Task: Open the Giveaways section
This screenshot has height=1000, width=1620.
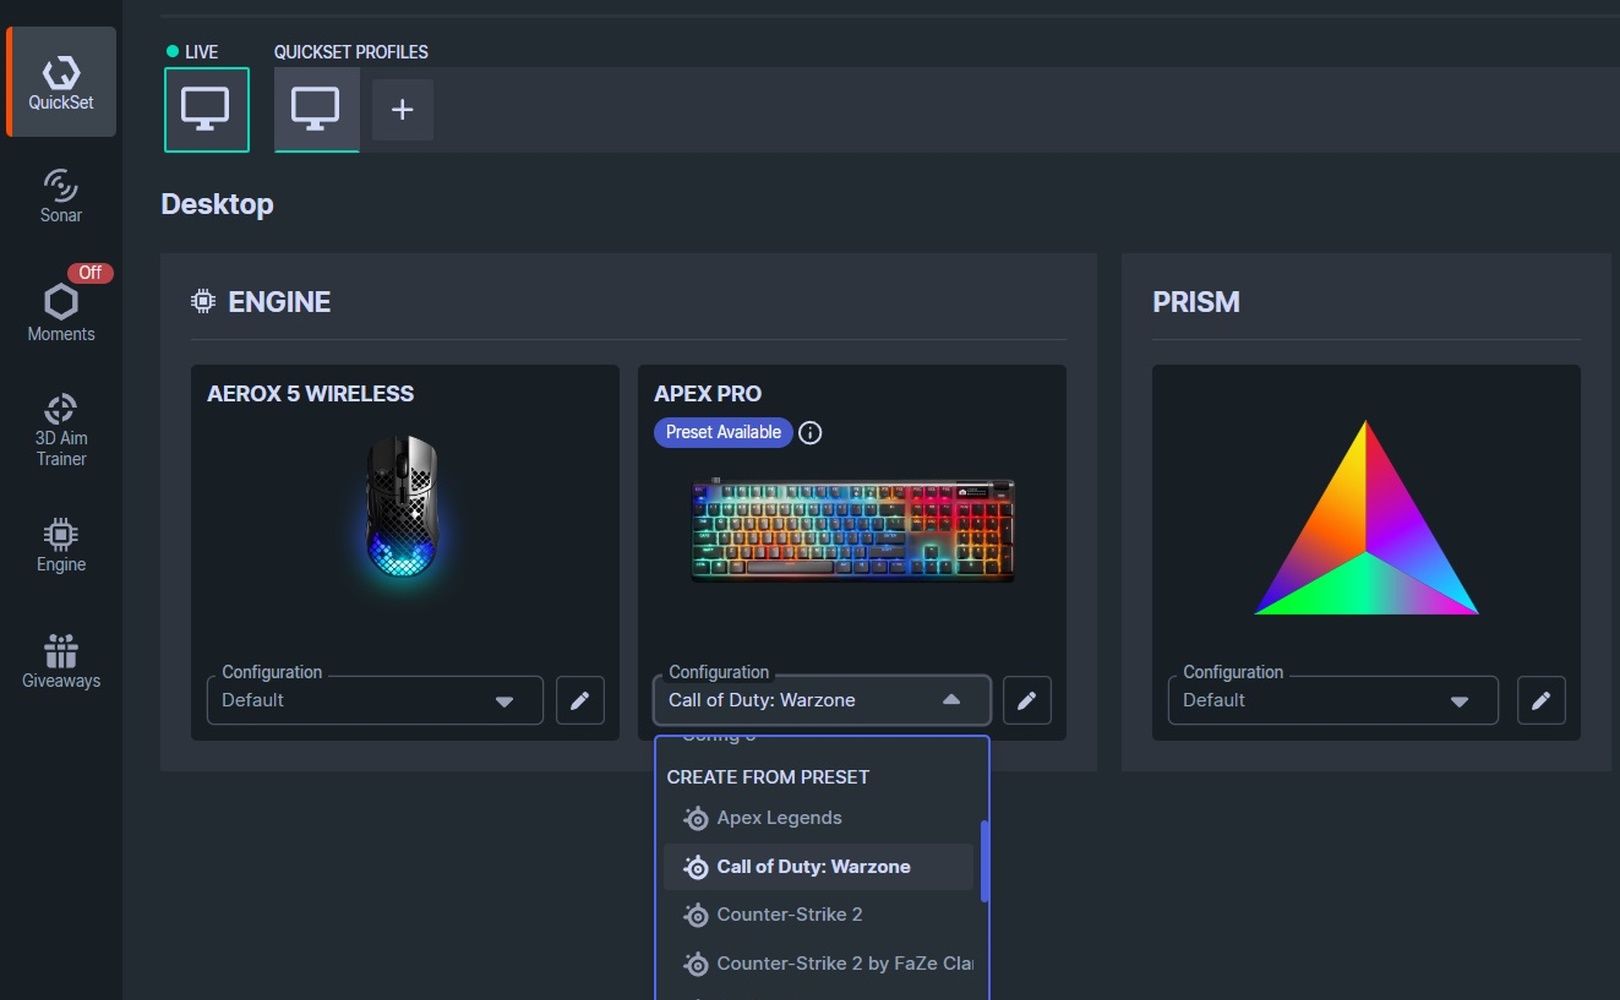Action: pos(61,662)
